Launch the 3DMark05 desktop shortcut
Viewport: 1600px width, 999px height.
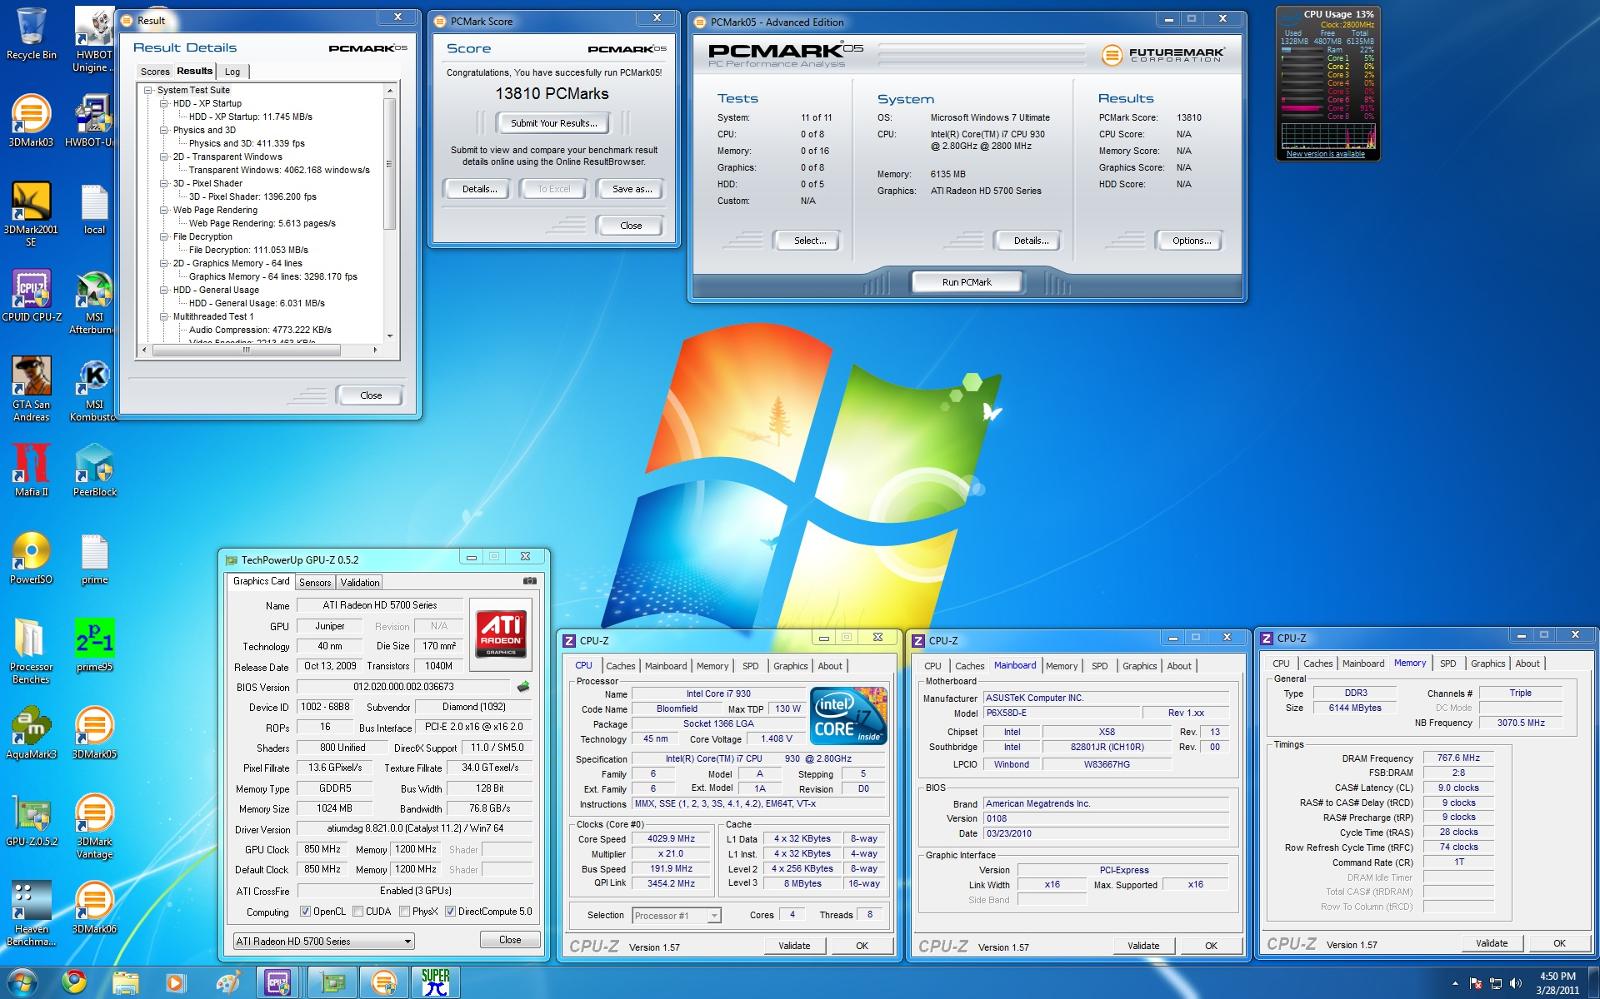[93, 733]
